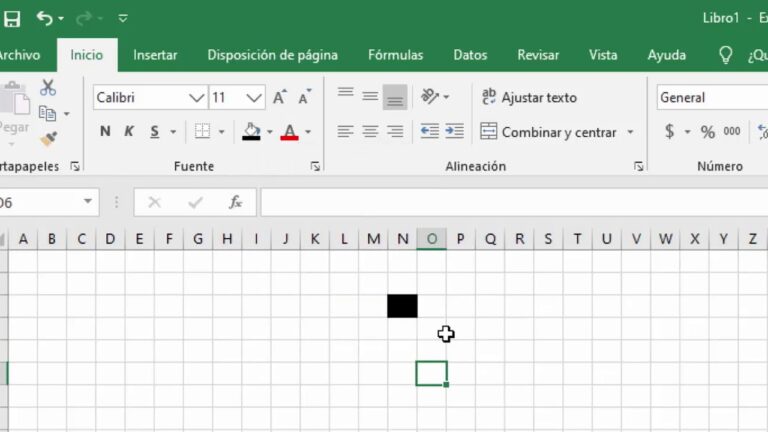Expand the copy options arrow
768x432 pixels.
(x=67, y=114)
